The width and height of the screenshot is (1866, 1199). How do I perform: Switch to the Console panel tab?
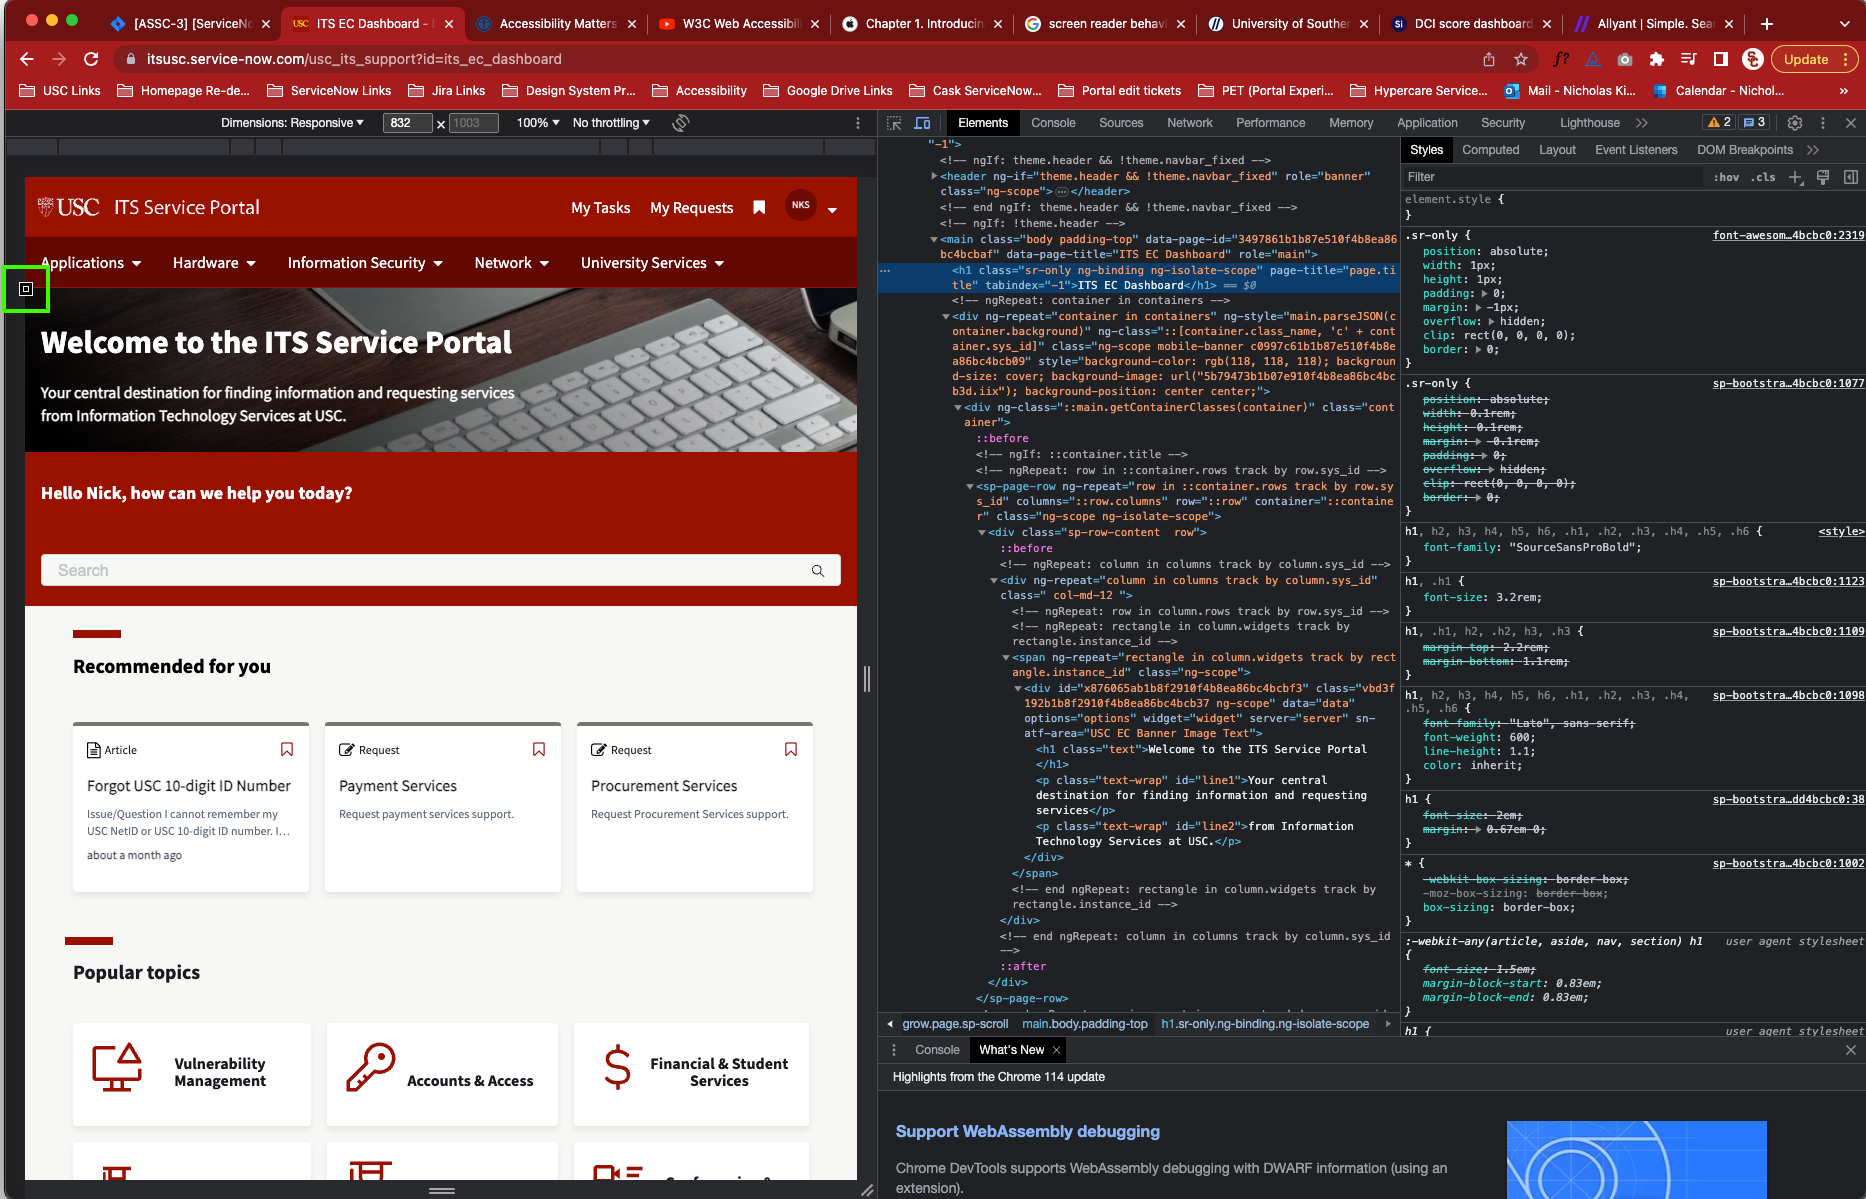(x=1053, y=123)
